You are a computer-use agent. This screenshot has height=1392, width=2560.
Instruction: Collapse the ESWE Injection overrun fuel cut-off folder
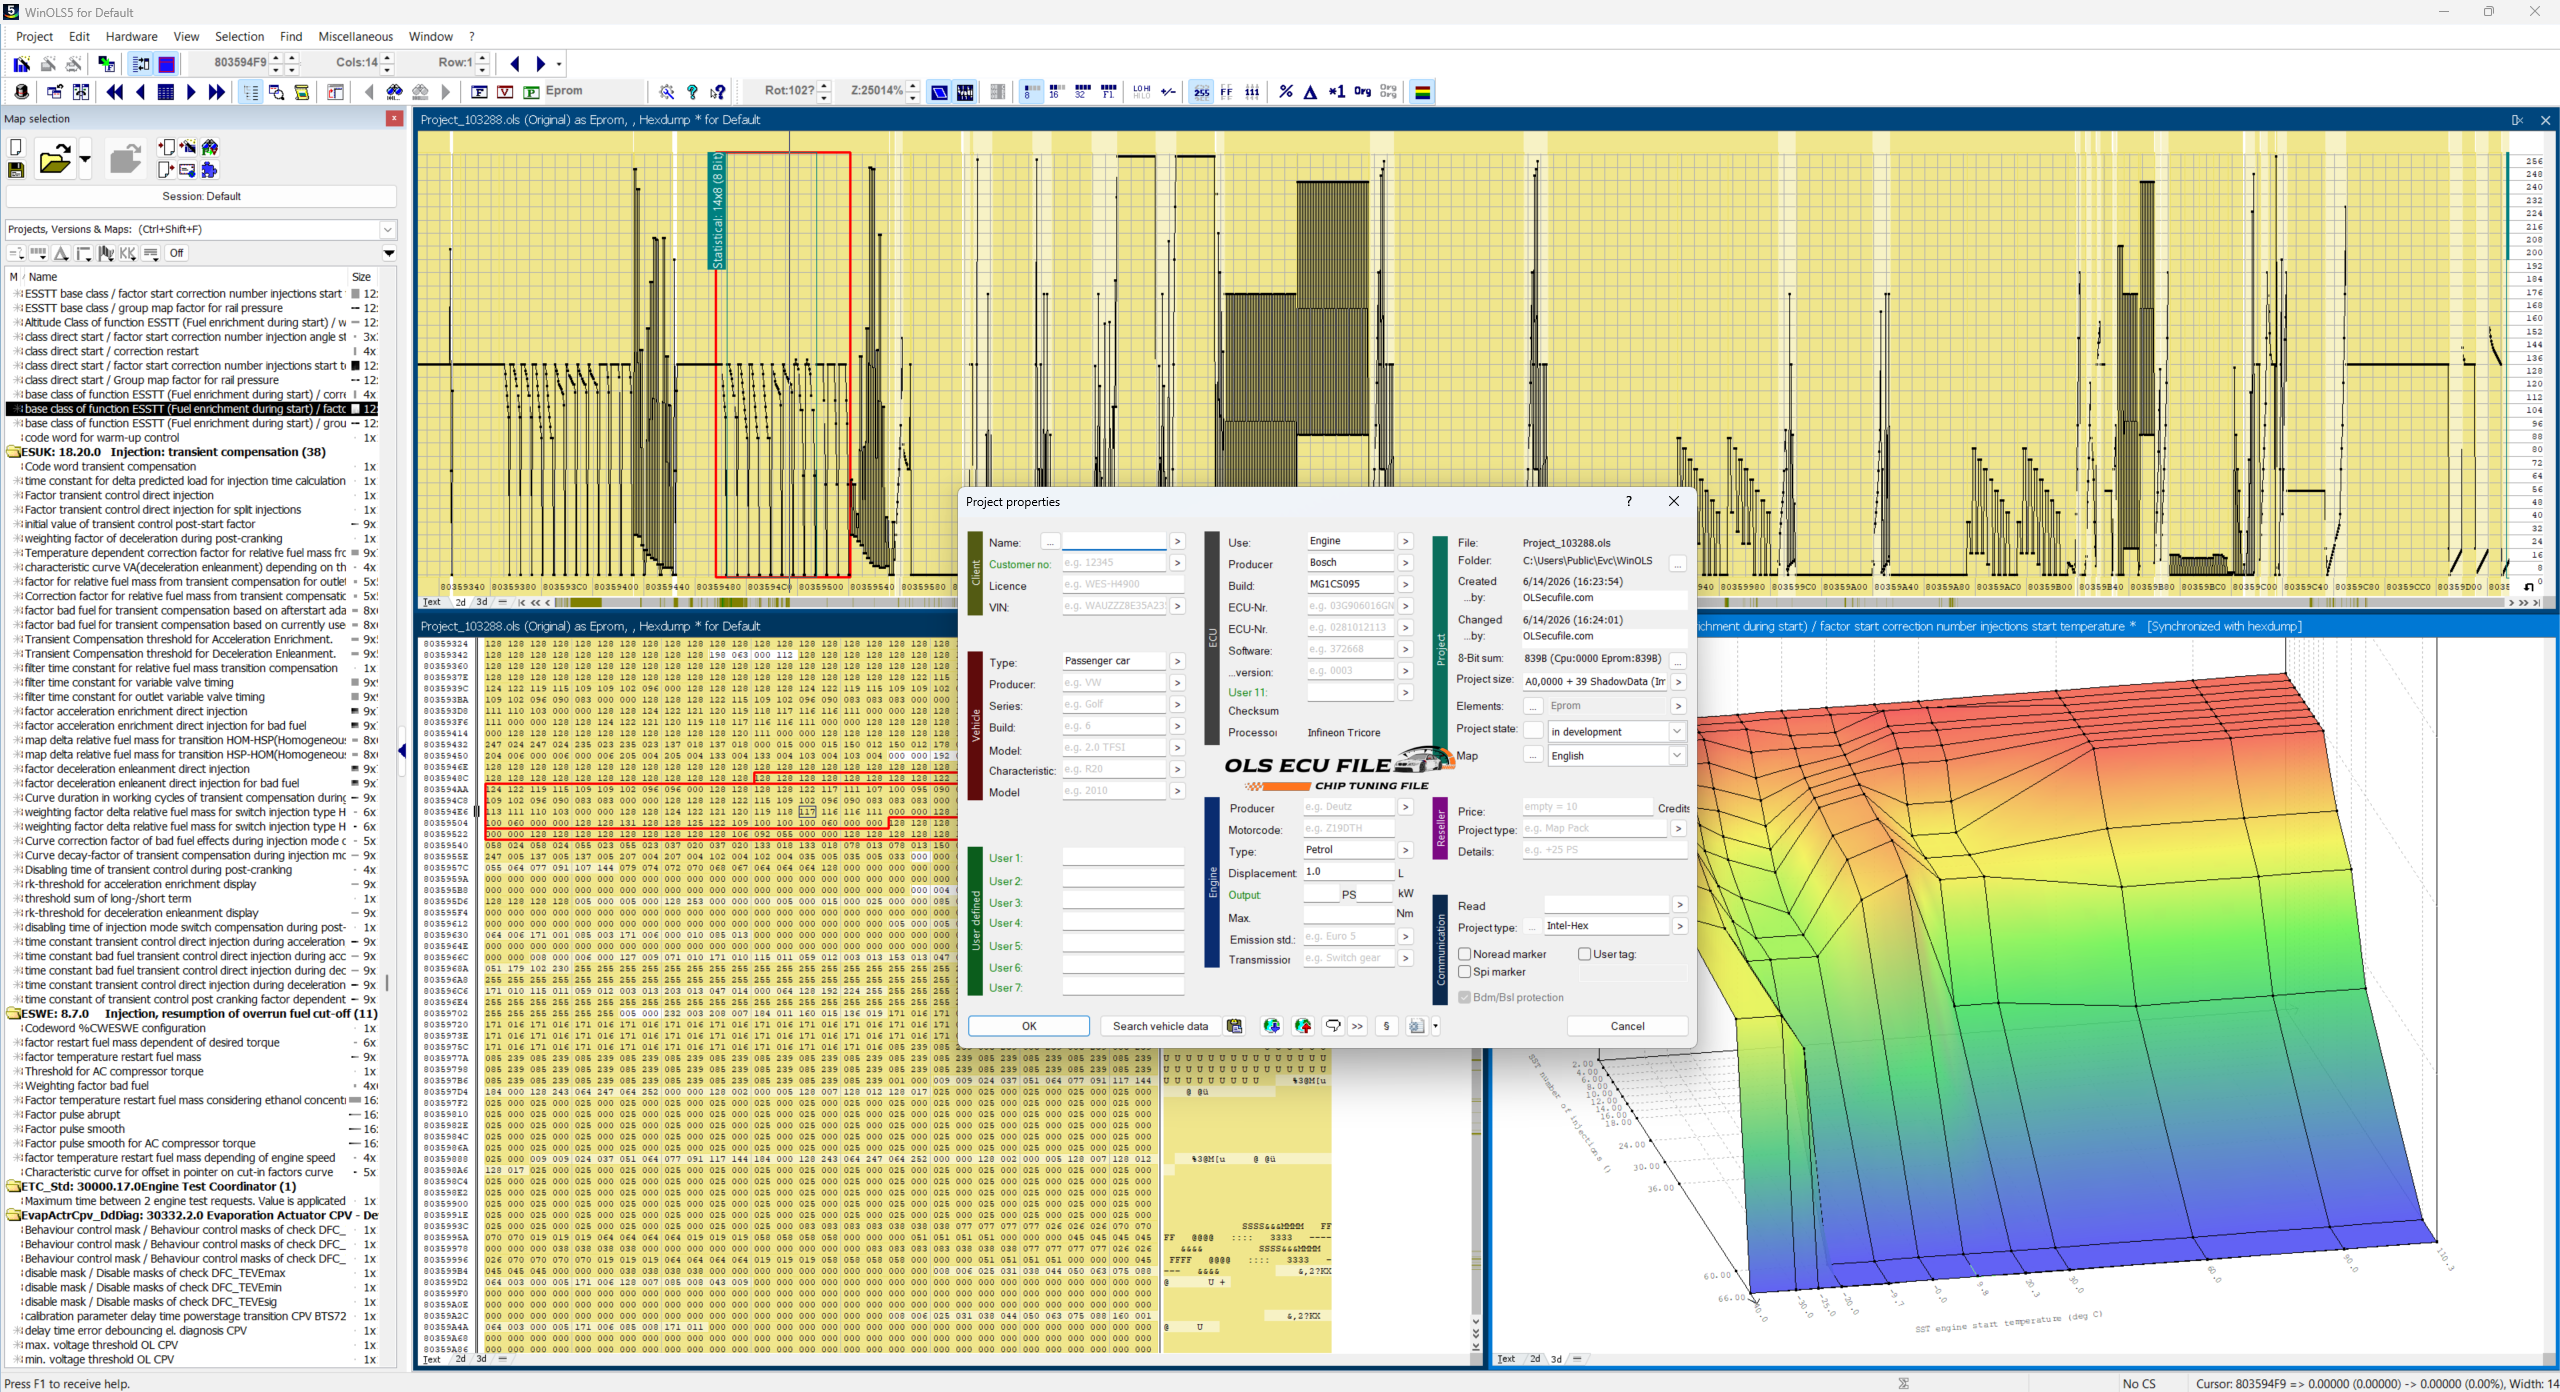point(15,1014)
